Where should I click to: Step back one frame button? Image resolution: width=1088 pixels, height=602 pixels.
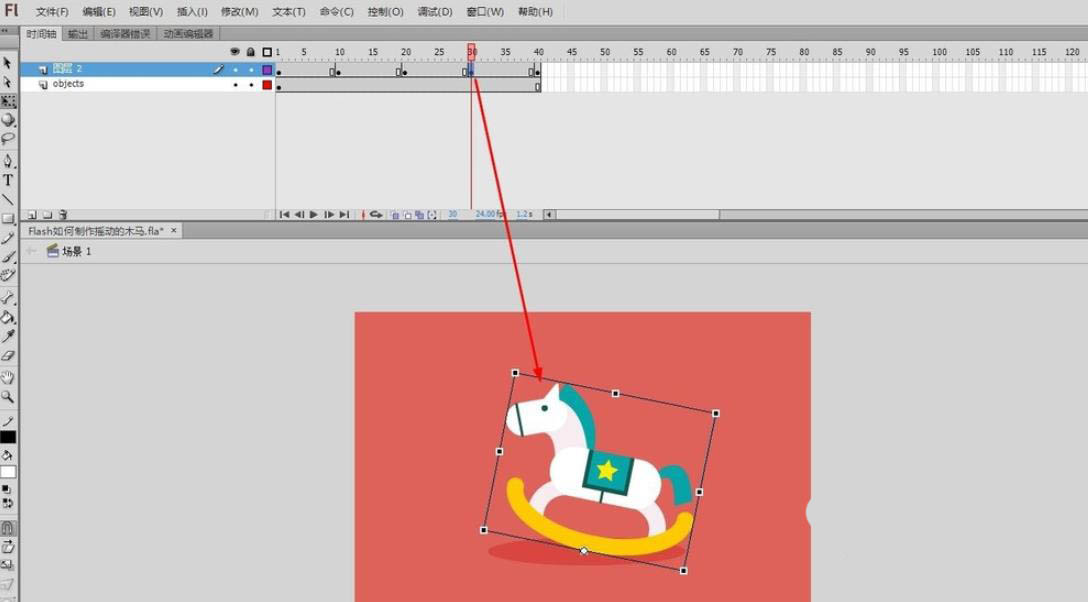[x=299, y=215]
